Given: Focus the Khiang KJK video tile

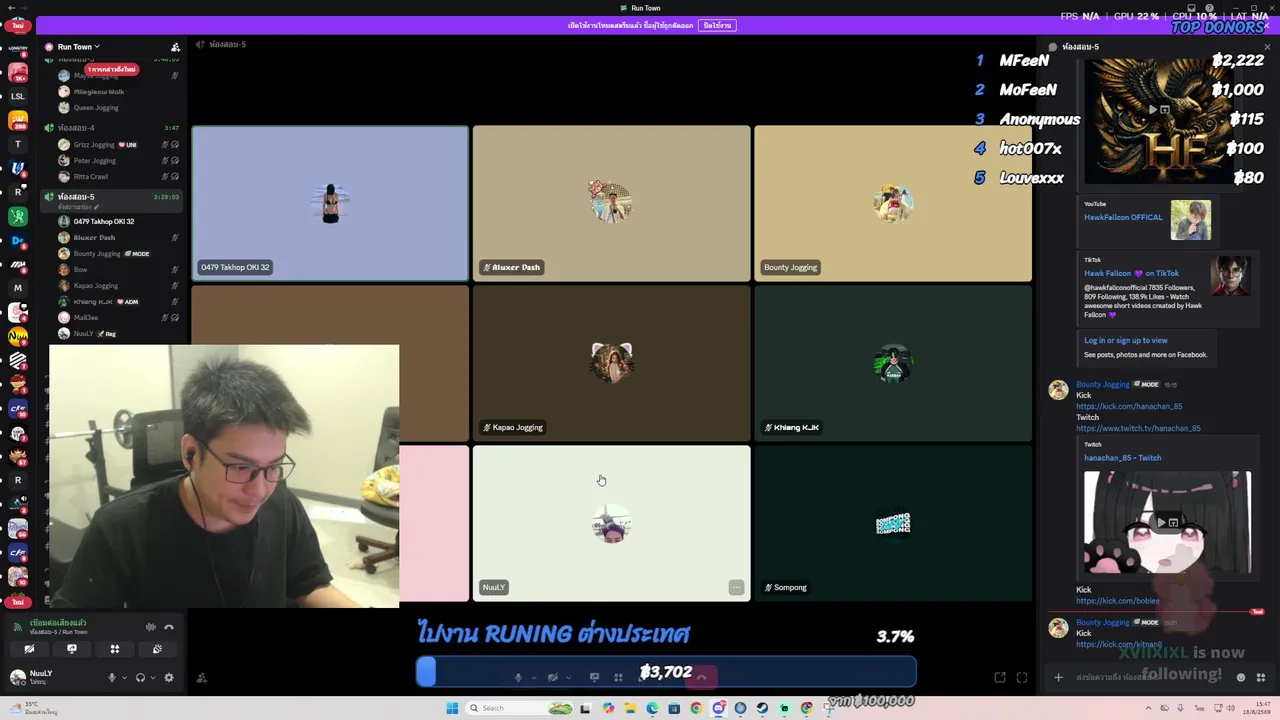Looking at the screenshot, I should click(x=893, y=363).
